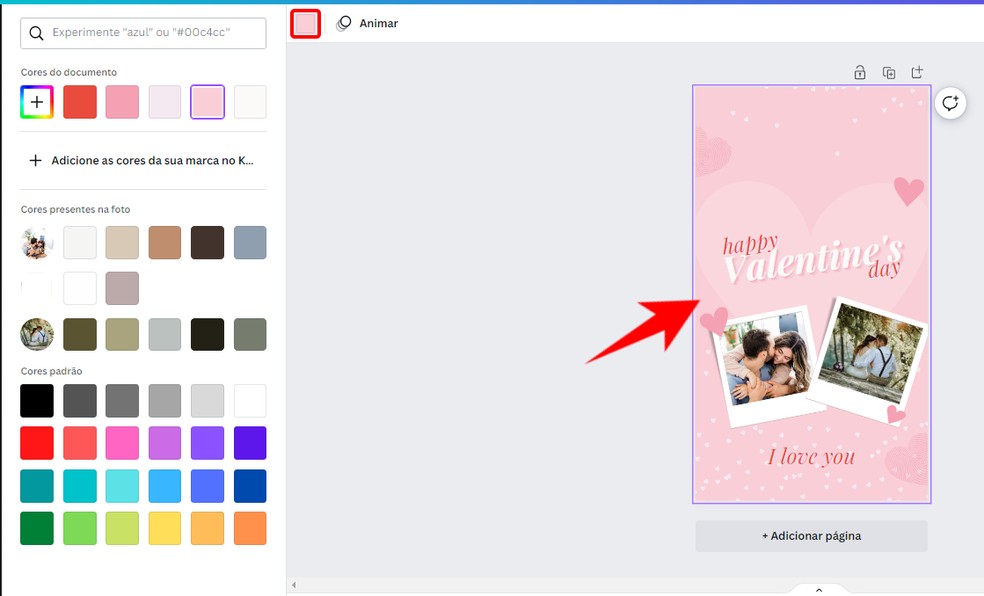Image resolution: width=984 pixels, height=596 pixels.
Task: Click the duplicate page icon above canvas
Action: [x=889, y=72]
